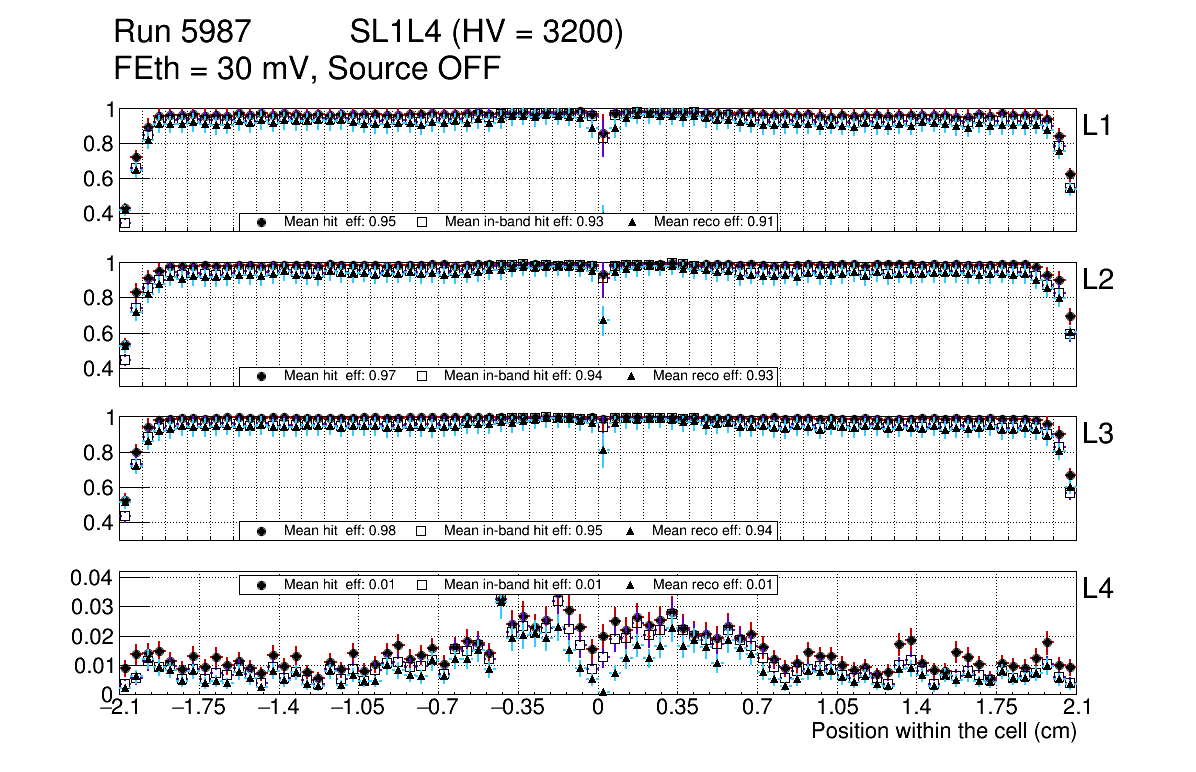This screenshot has width=1196, height=772.
Task: Select 'Mean in-band hit eff: 0.95' legend text
Action: coord(523,530)
